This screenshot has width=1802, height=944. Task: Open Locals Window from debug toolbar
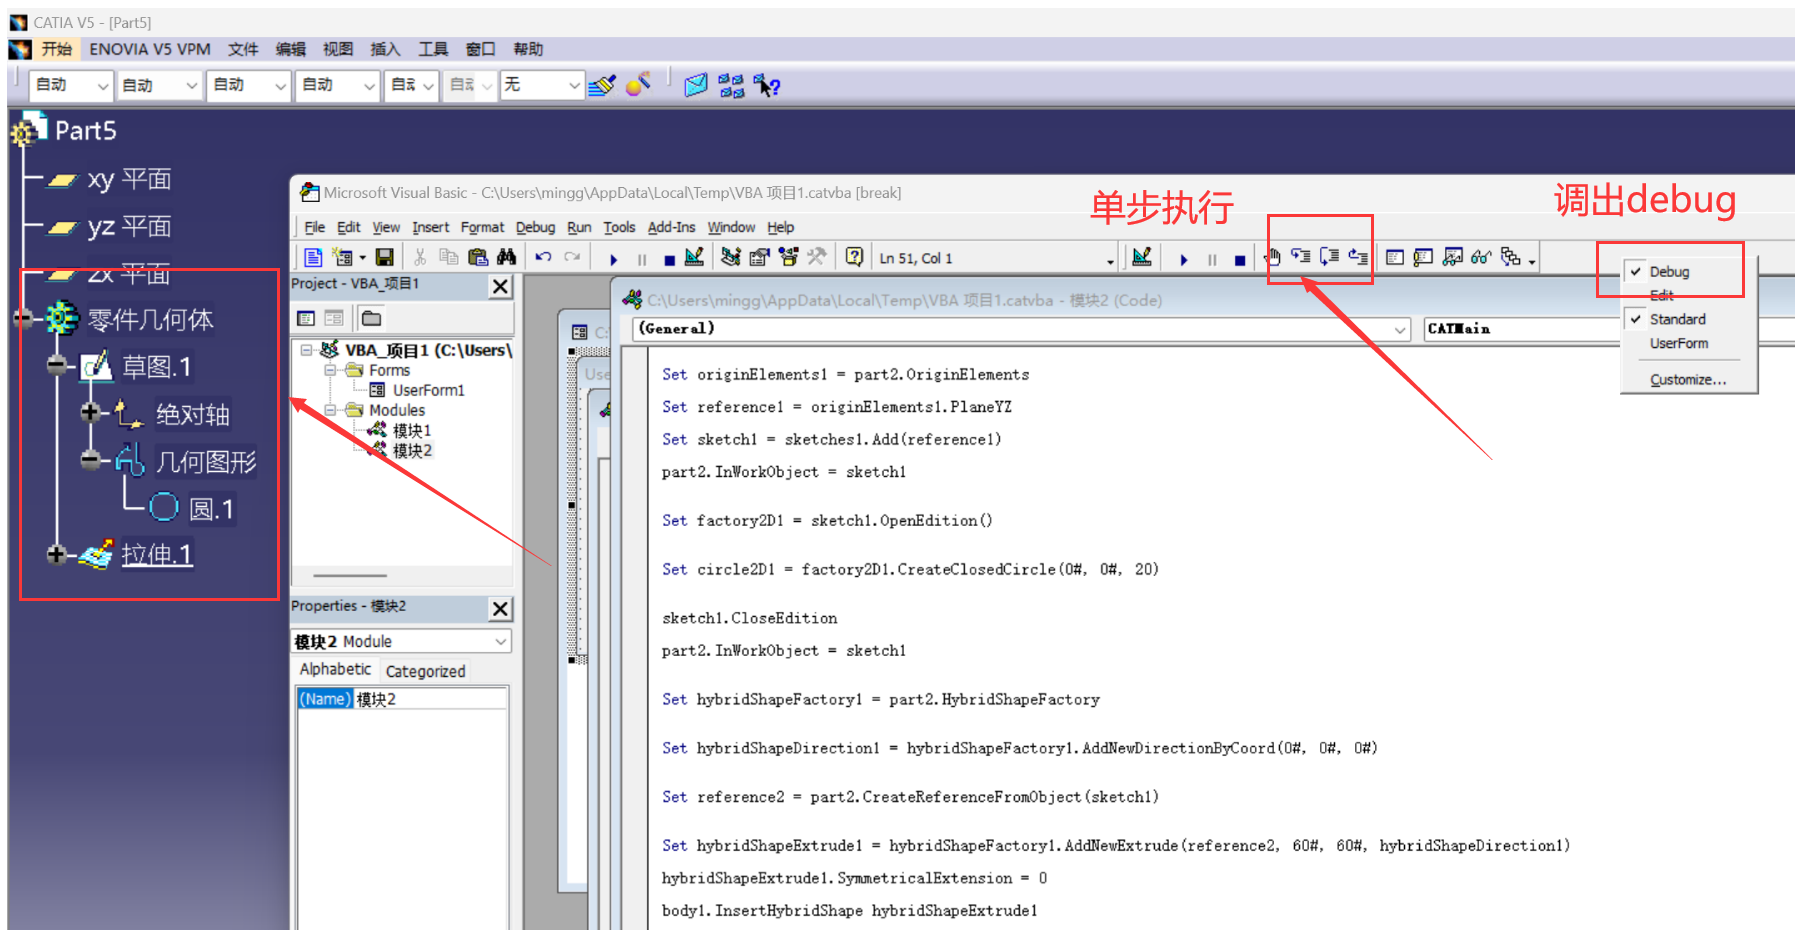pos(1395,257)
